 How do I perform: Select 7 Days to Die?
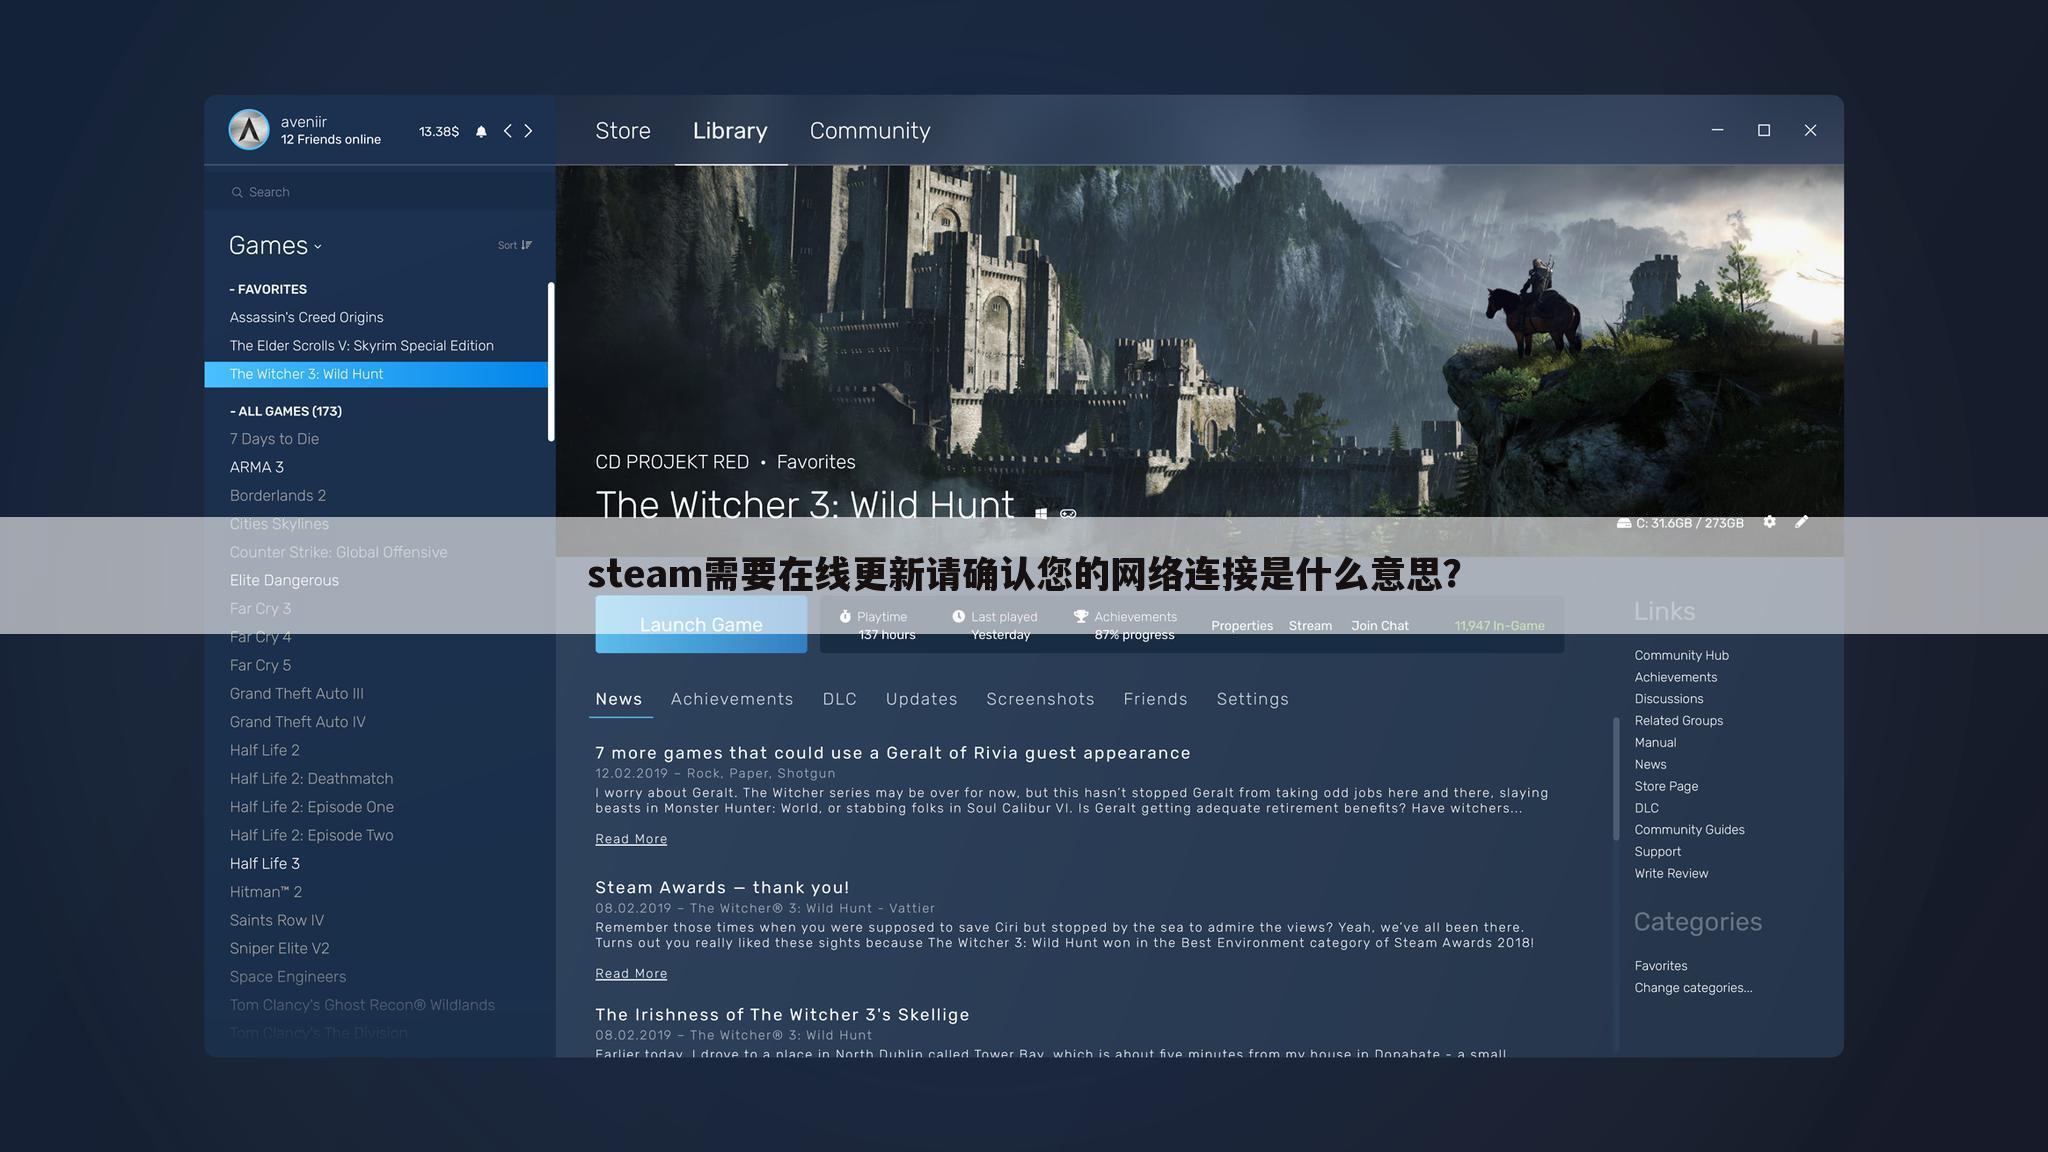[274, 439]
